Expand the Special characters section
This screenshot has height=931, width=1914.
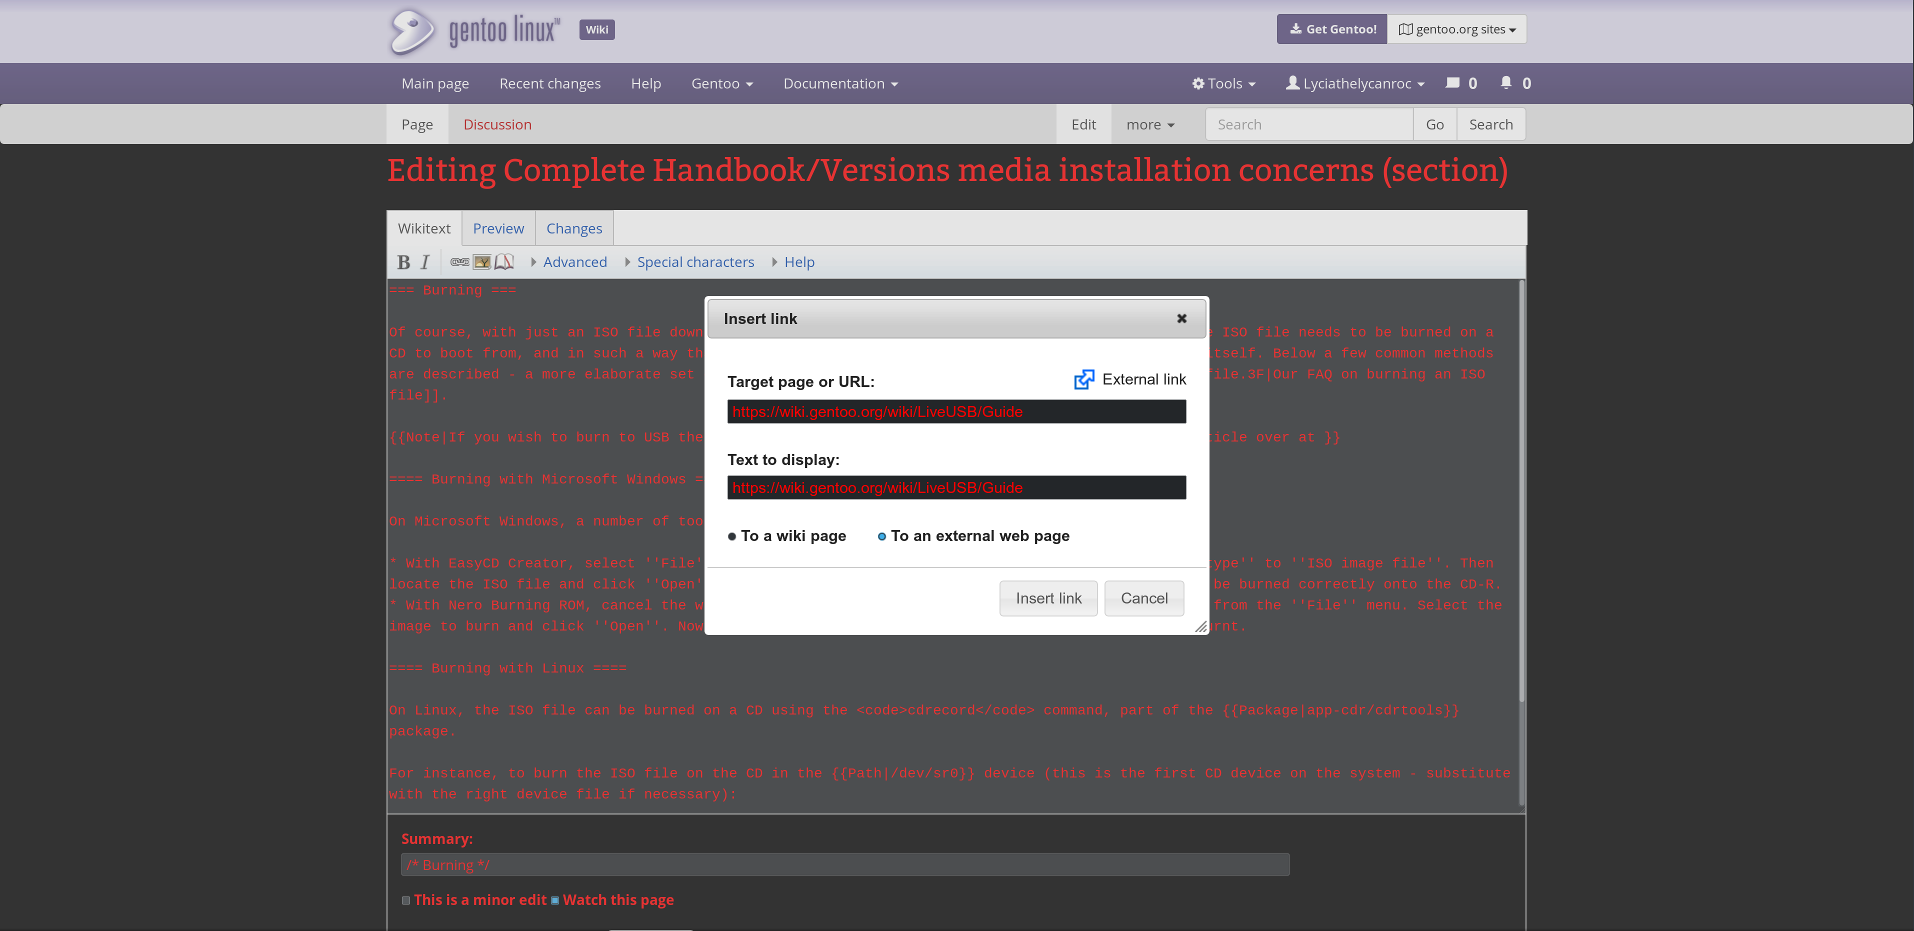690,262
